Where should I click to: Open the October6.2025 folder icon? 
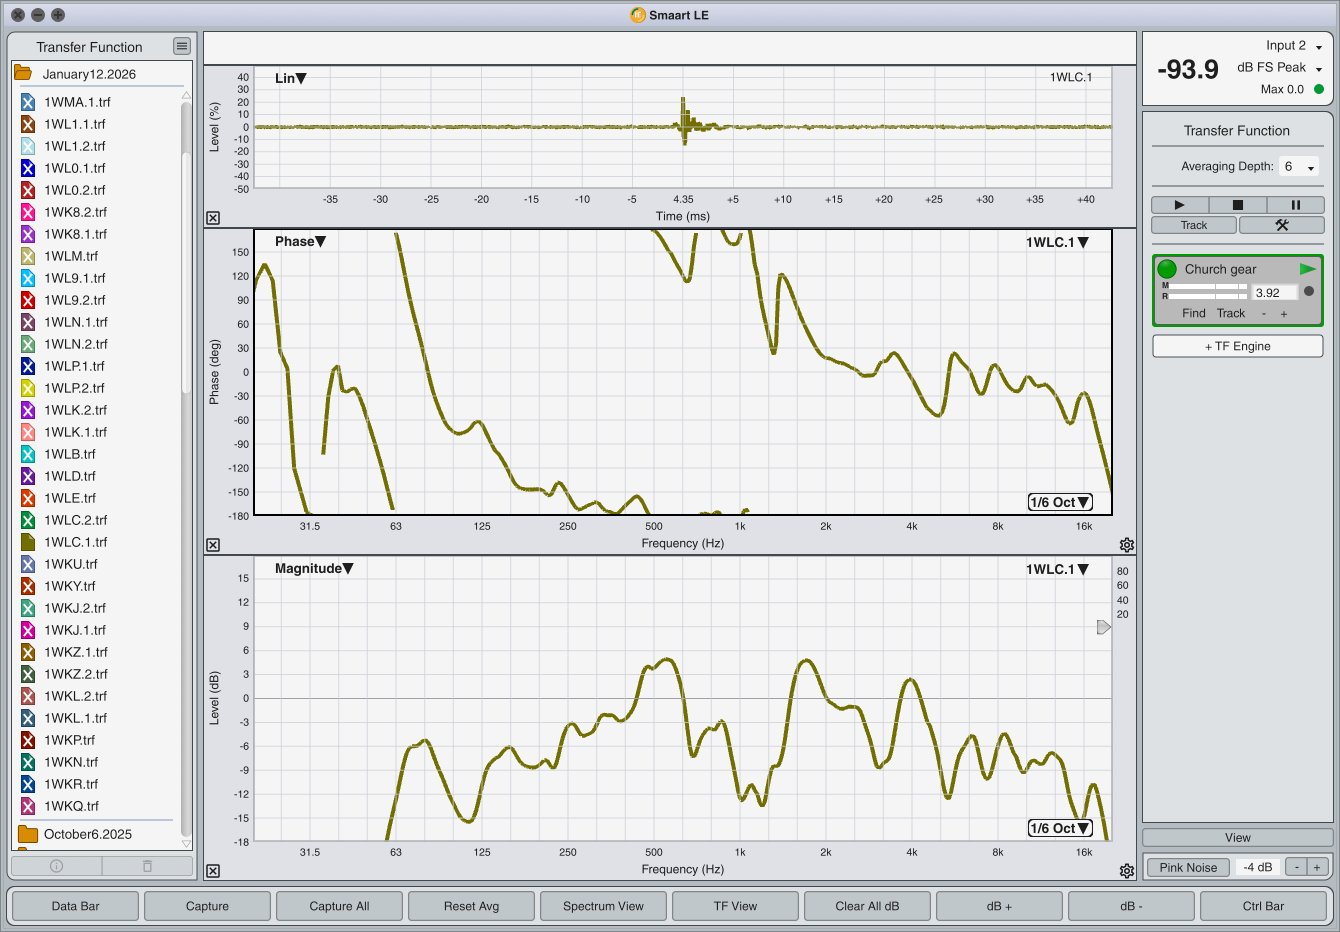pyautogui.click(x=28, y=834)
